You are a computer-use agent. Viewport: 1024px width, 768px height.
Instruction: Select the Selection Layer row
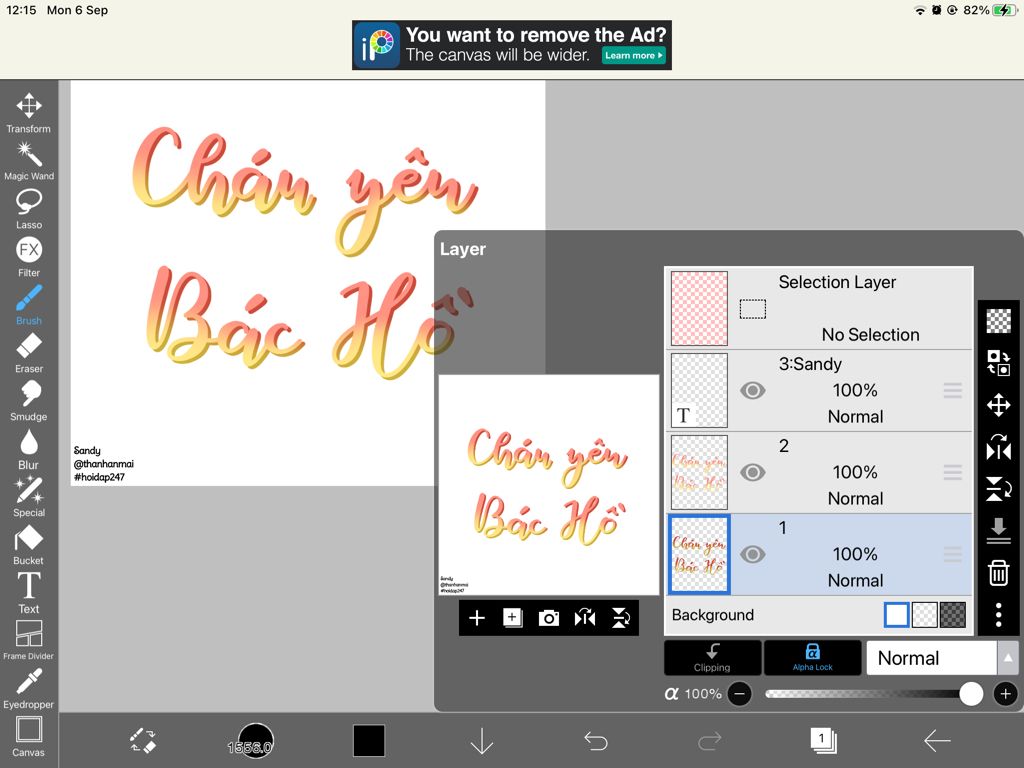[x=819, y=308]
